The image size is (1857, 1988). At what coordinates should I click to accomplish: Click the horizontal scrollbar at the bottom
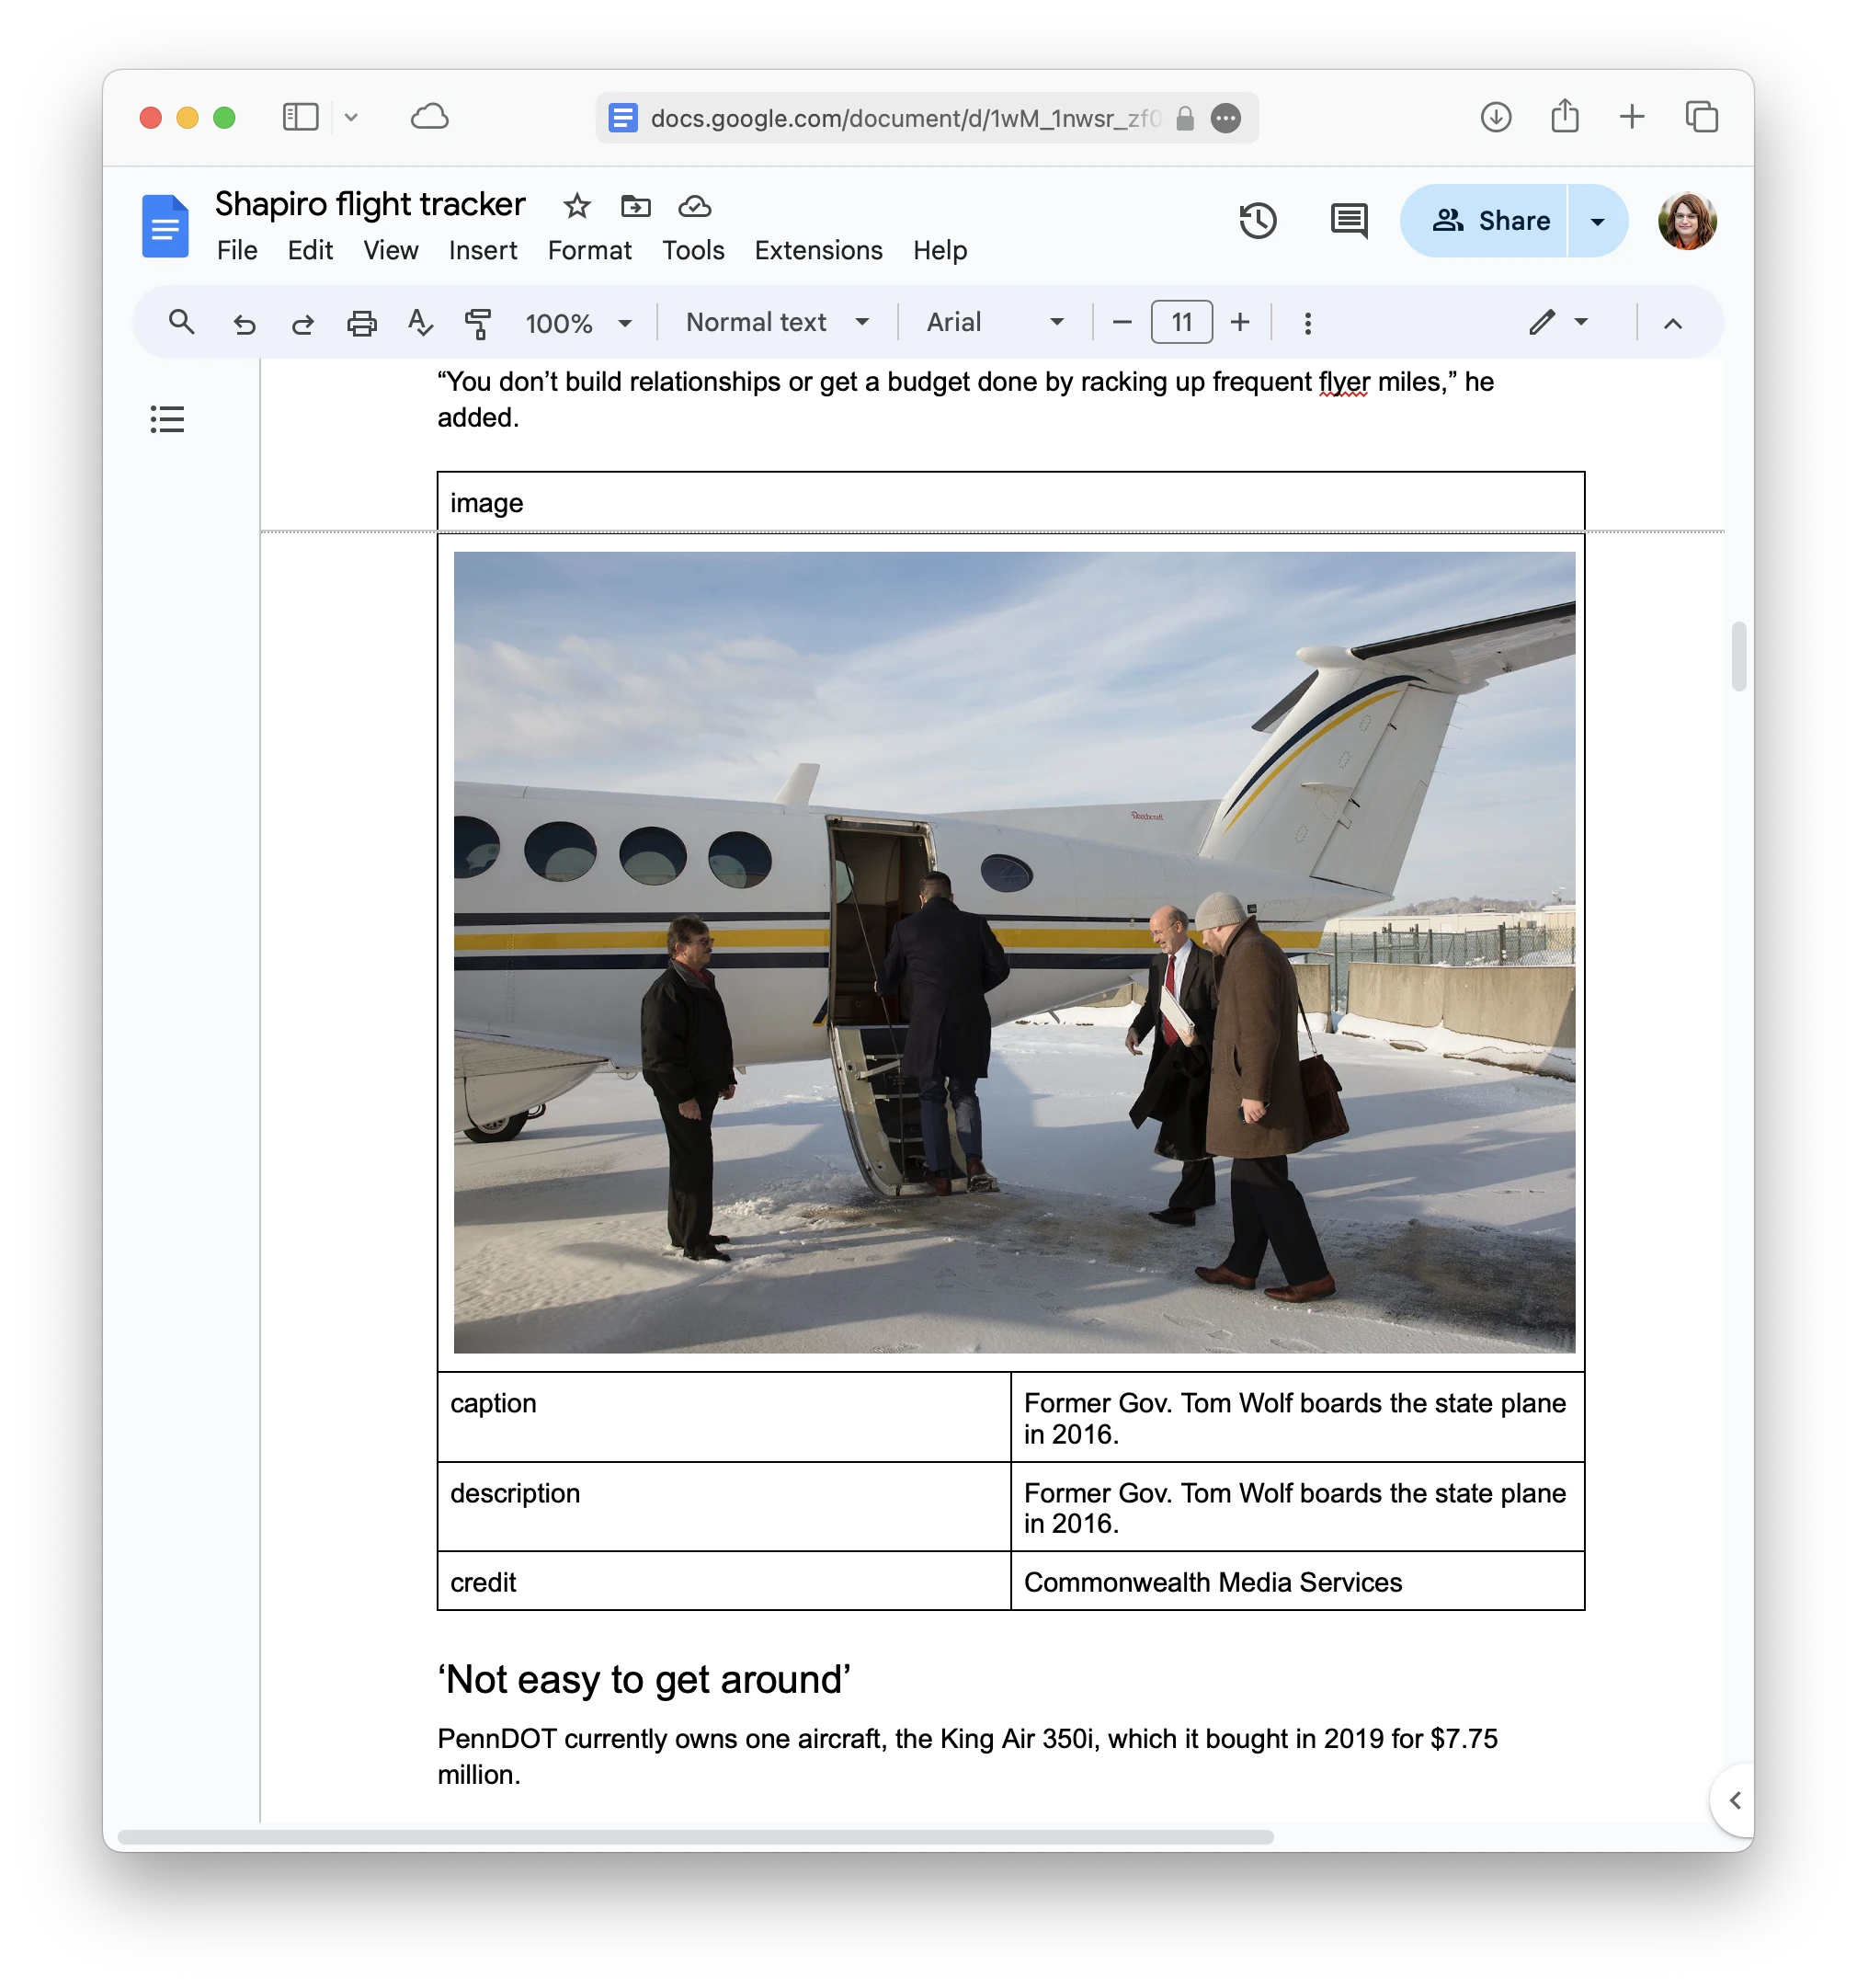click(x=695, y=1836)
